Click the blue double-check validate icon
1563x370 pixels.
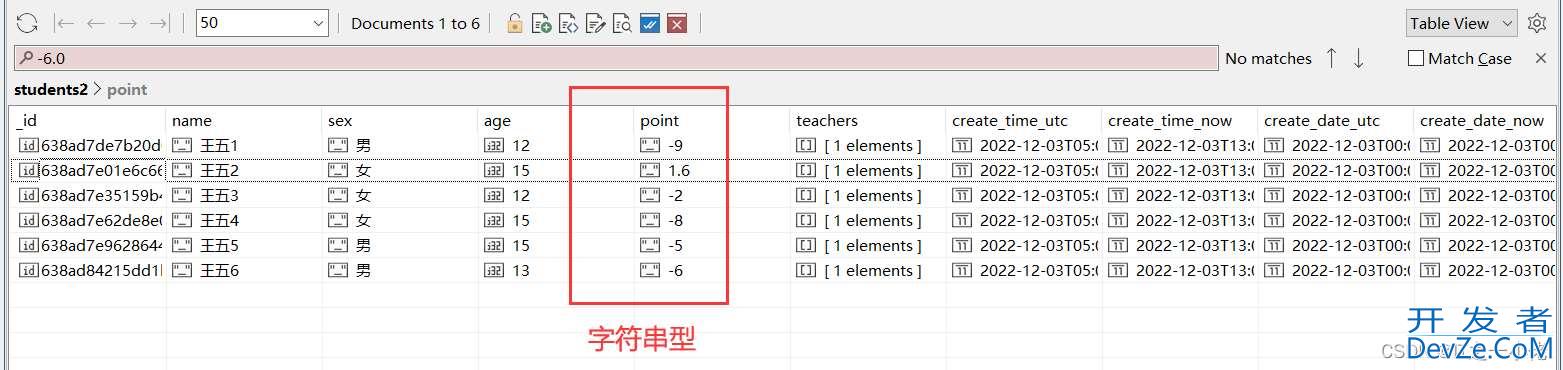point(650,23)
